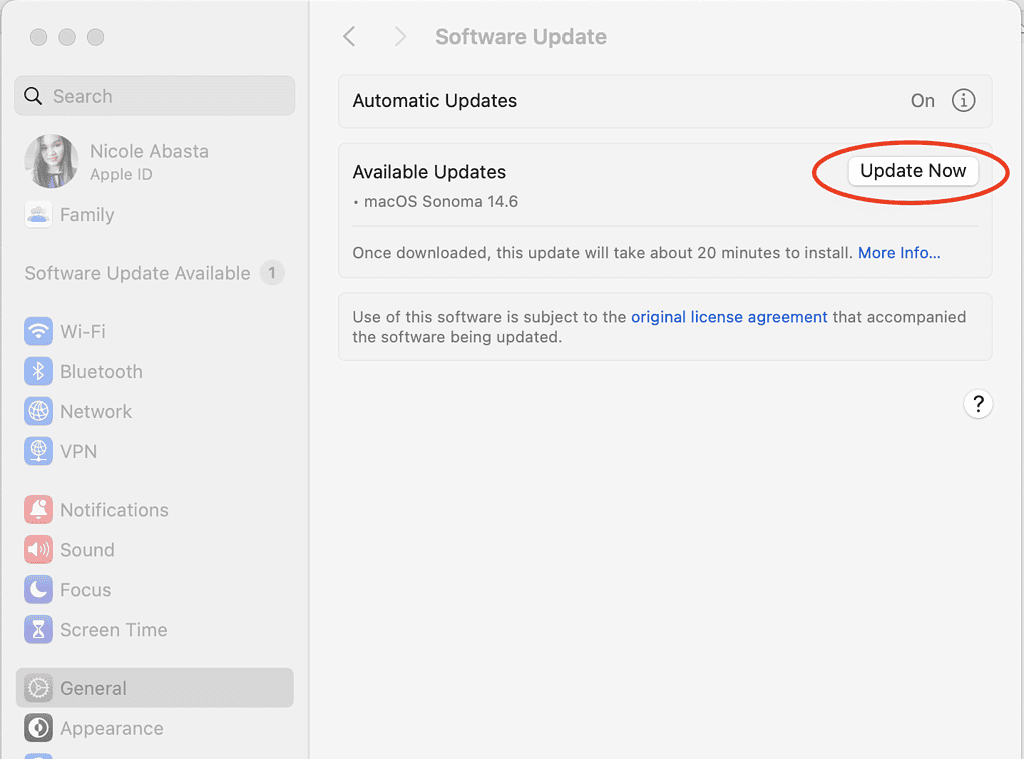Open Sound settings speaker icon
The height and width of the screenshot is (759, 1024).
(38, 550)
